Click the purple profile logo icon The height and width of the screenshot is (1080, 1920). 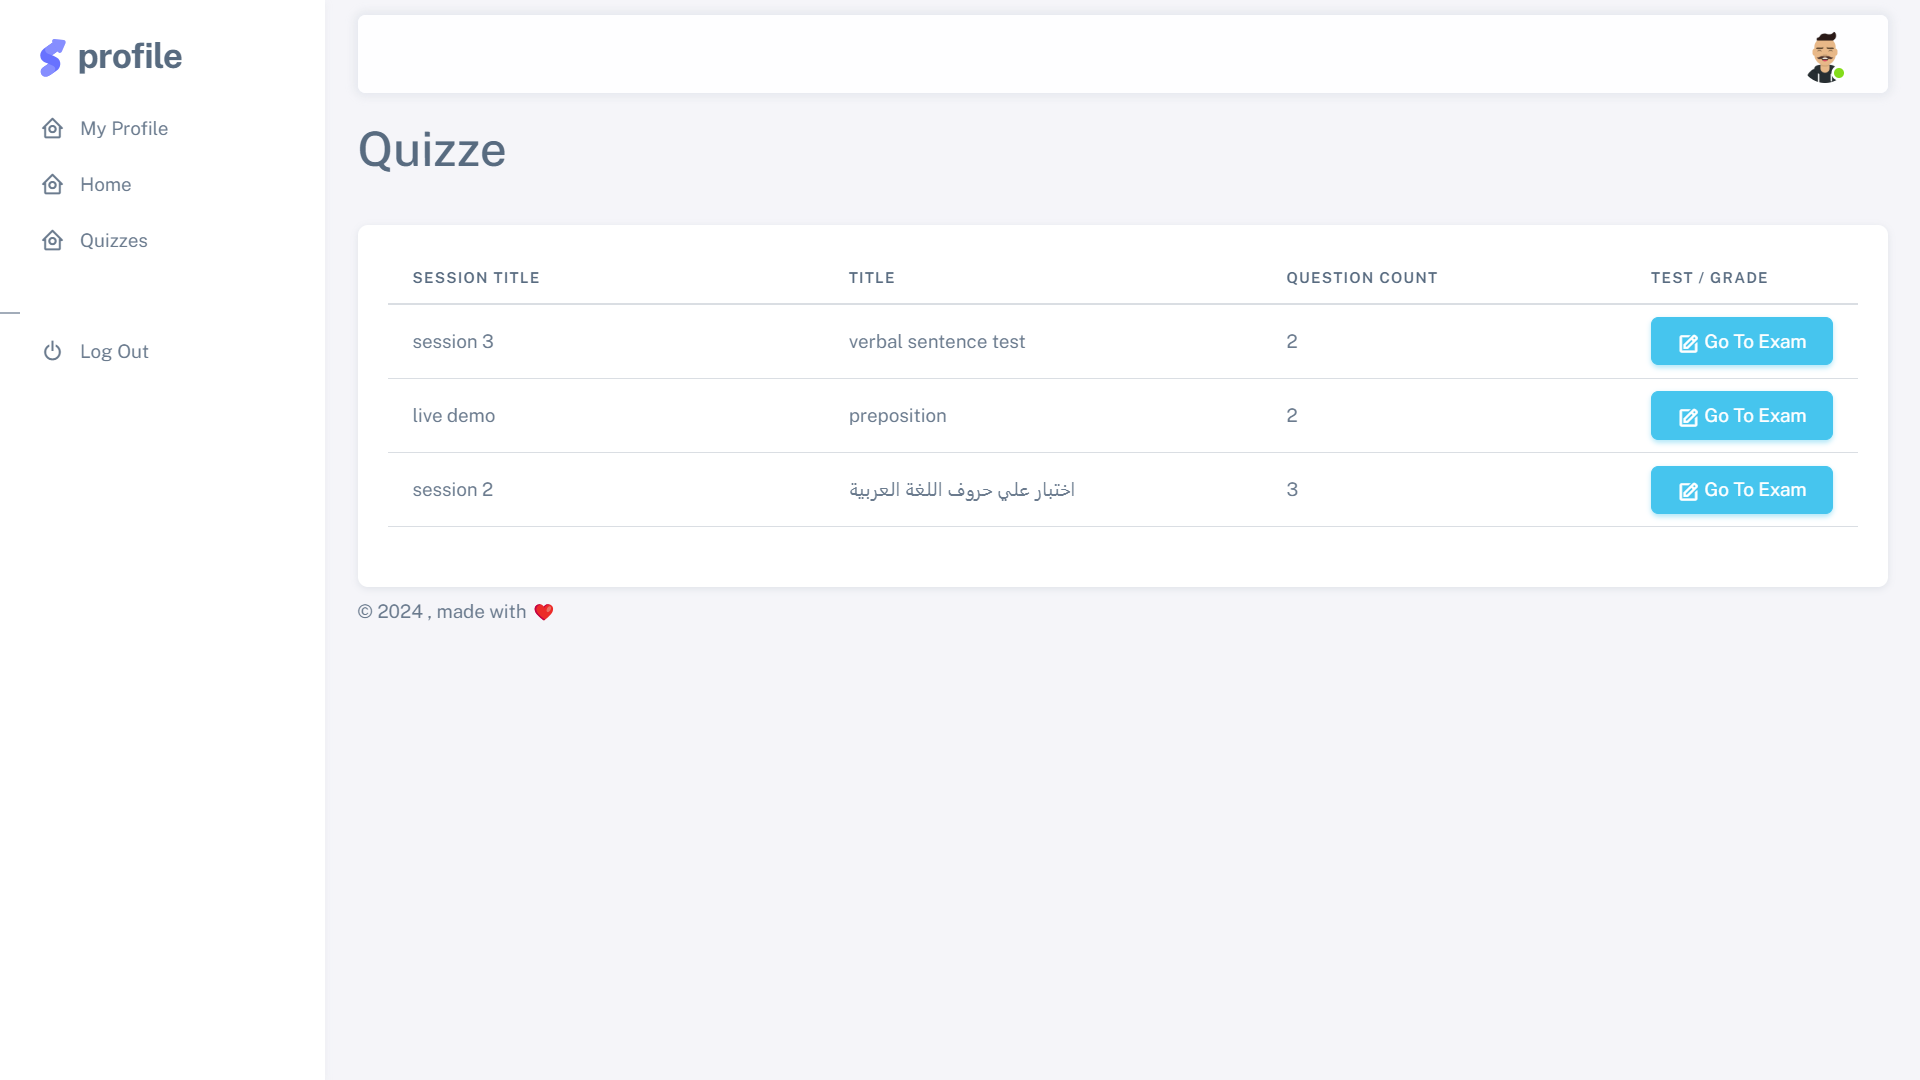(x=52, y=57)
